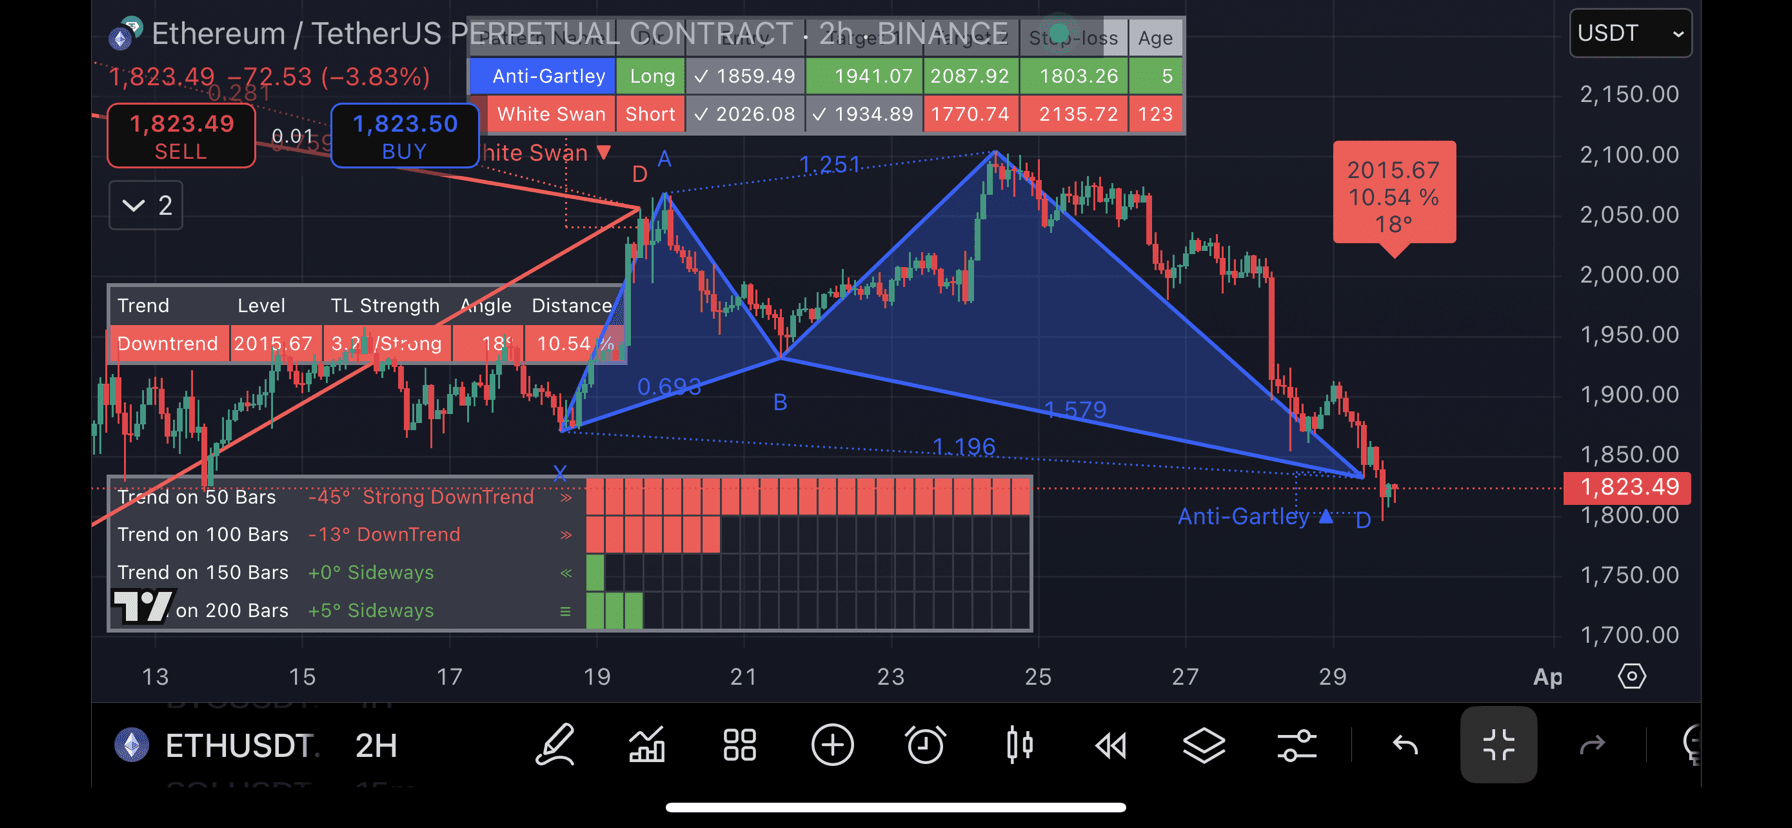The image size is (1792, 828).
Task: Open chart settings sliders icon
Action: [1297, 745]
